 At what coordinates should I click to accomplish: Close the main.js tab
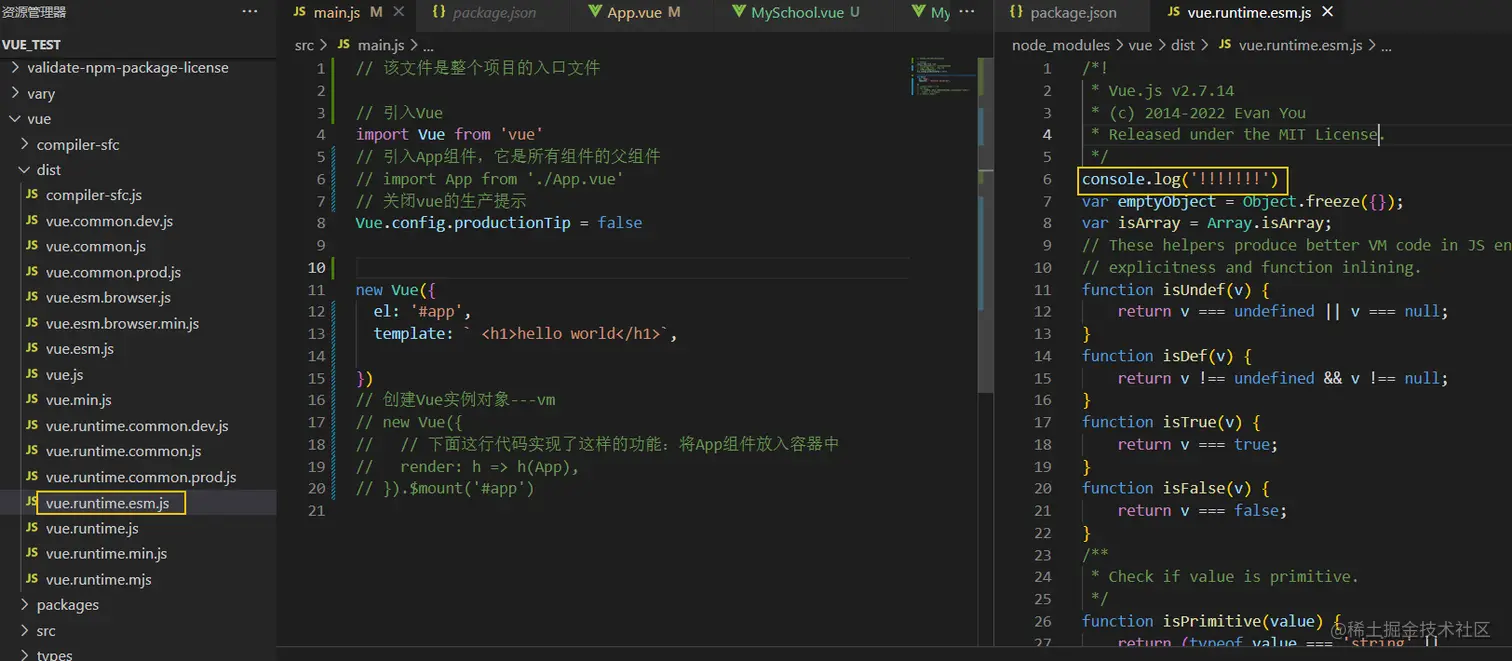pos(399,12)
